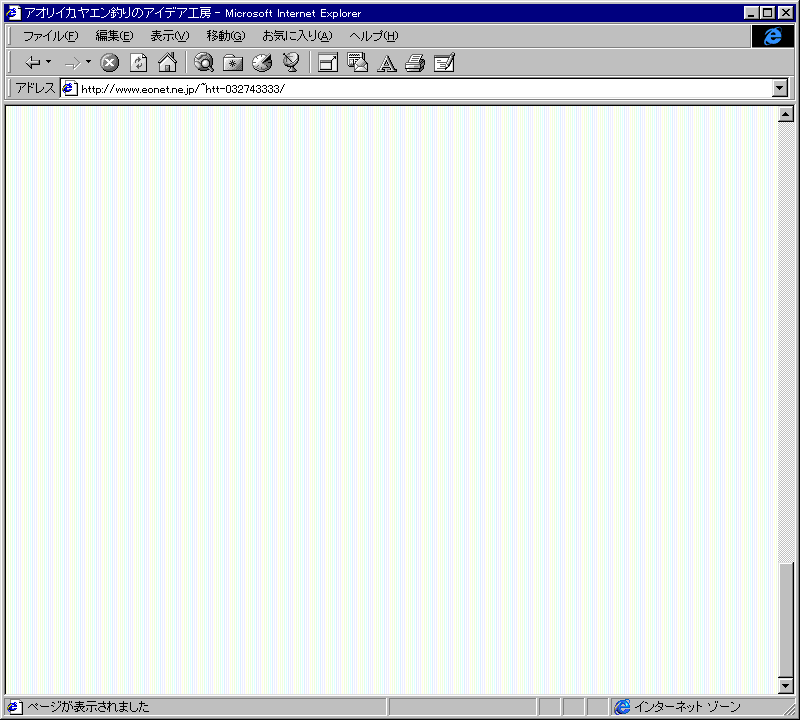
Task: Open the Back button history dropdown
Action: tap(49, 62)
